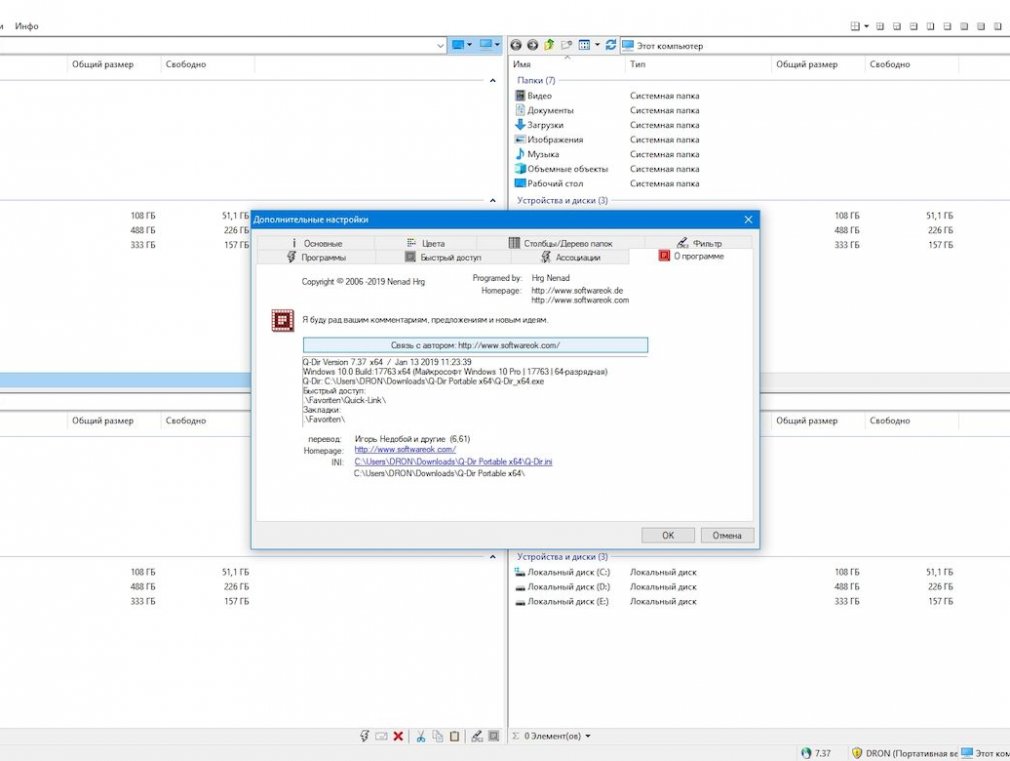
Task: Select the Видео folder icon
Action: [520, 95]
